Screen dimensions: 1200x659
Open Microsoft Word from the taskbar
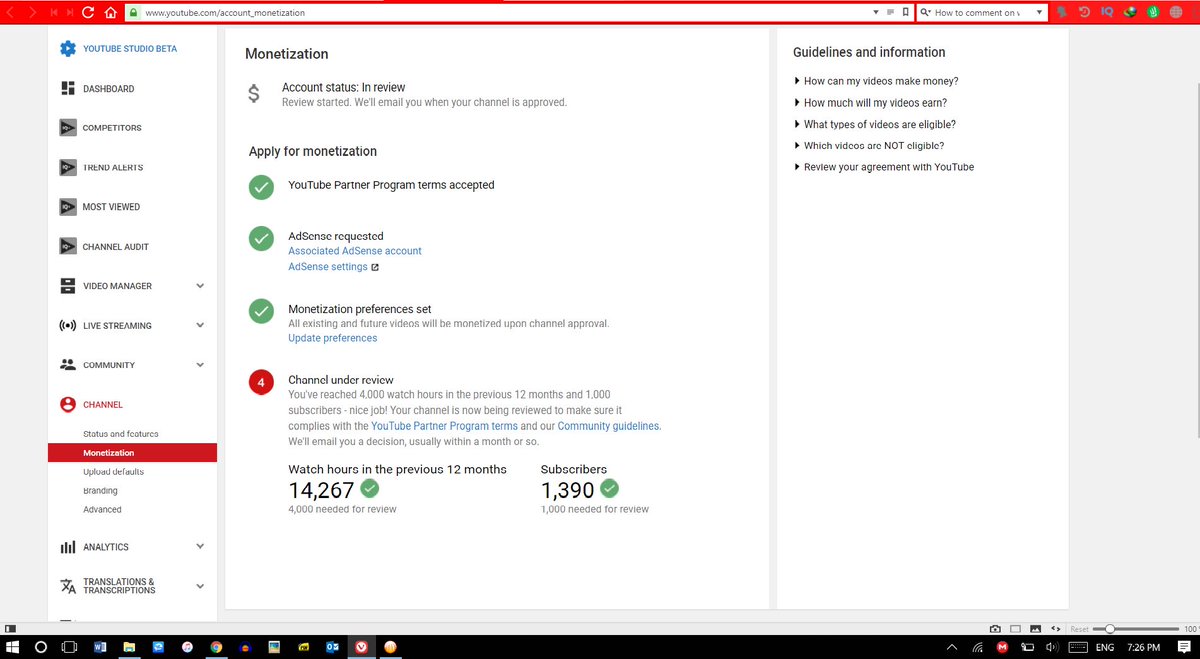[x=100, y=648]
